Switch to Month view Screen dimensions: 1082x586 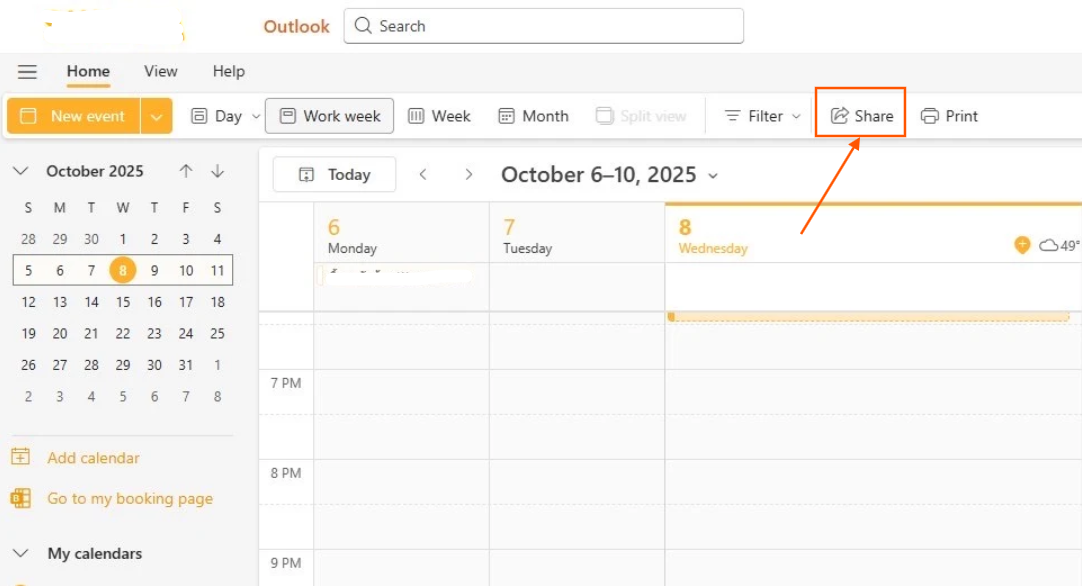534,116
